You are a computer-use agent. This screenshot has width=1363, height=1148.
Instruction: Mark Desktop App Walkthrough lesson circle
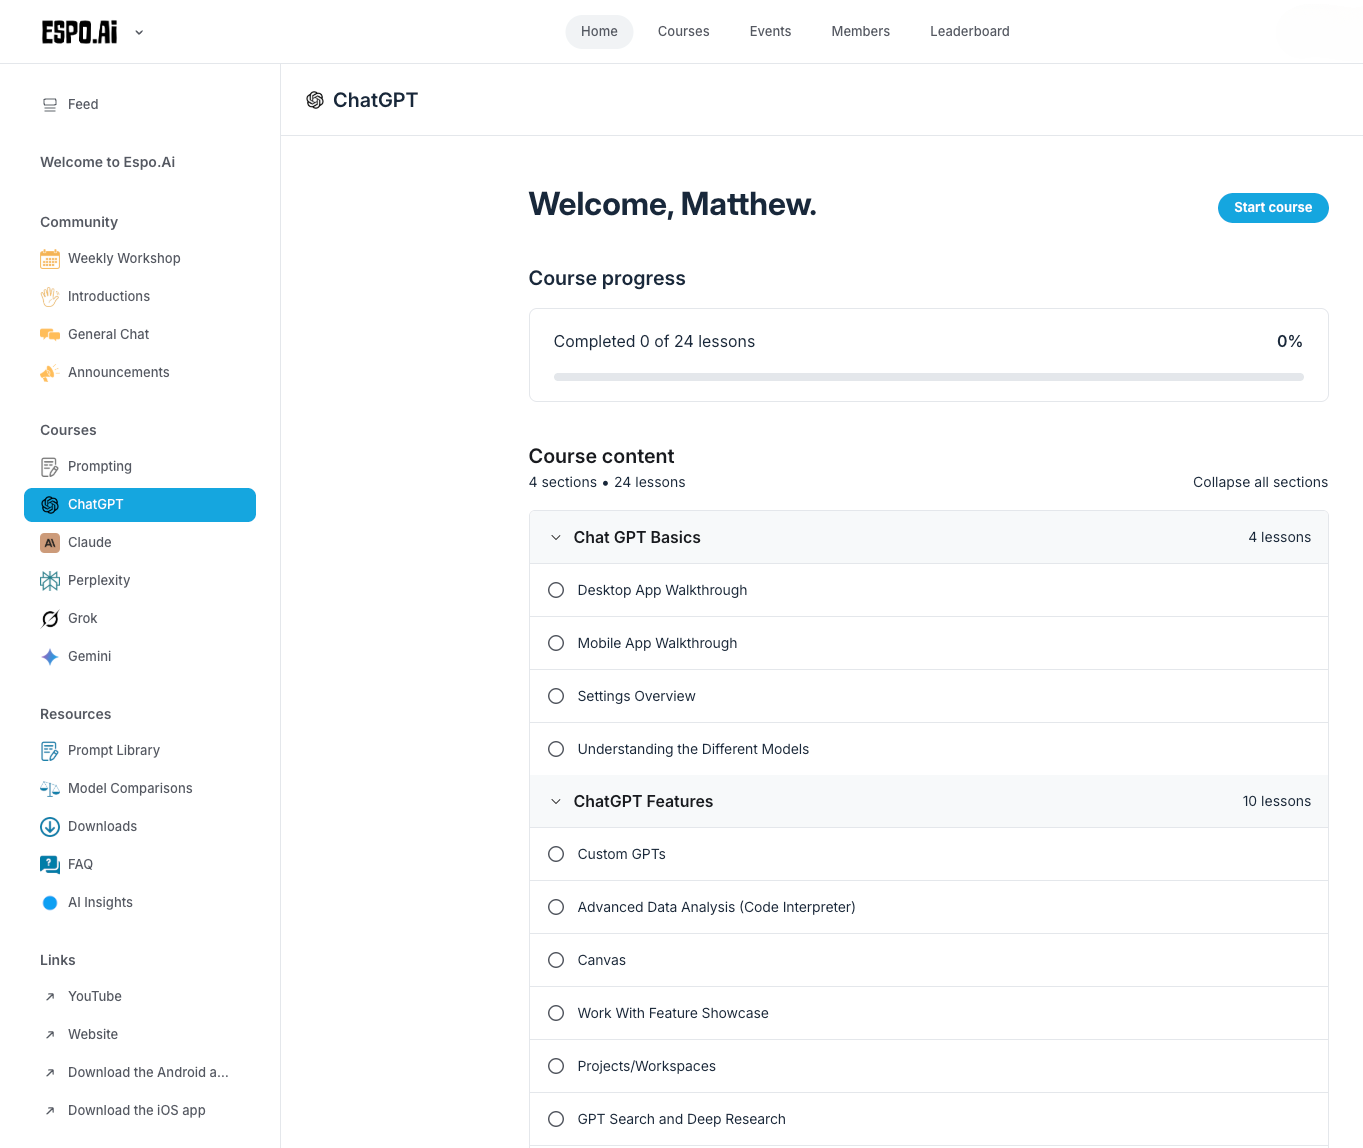pos(556,590)
